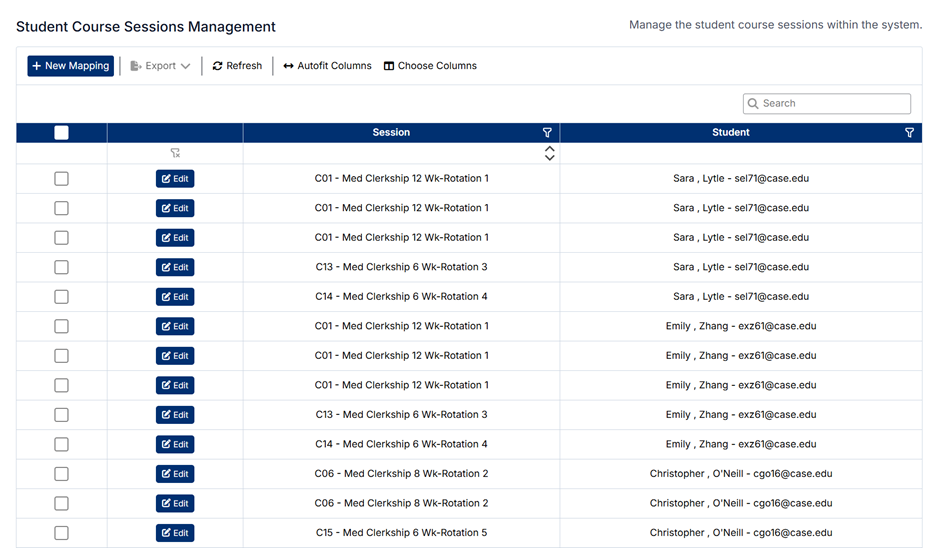Click the down chevron in Session filter row
This screenshot has width=936, height=548.
tap(549, 158)
